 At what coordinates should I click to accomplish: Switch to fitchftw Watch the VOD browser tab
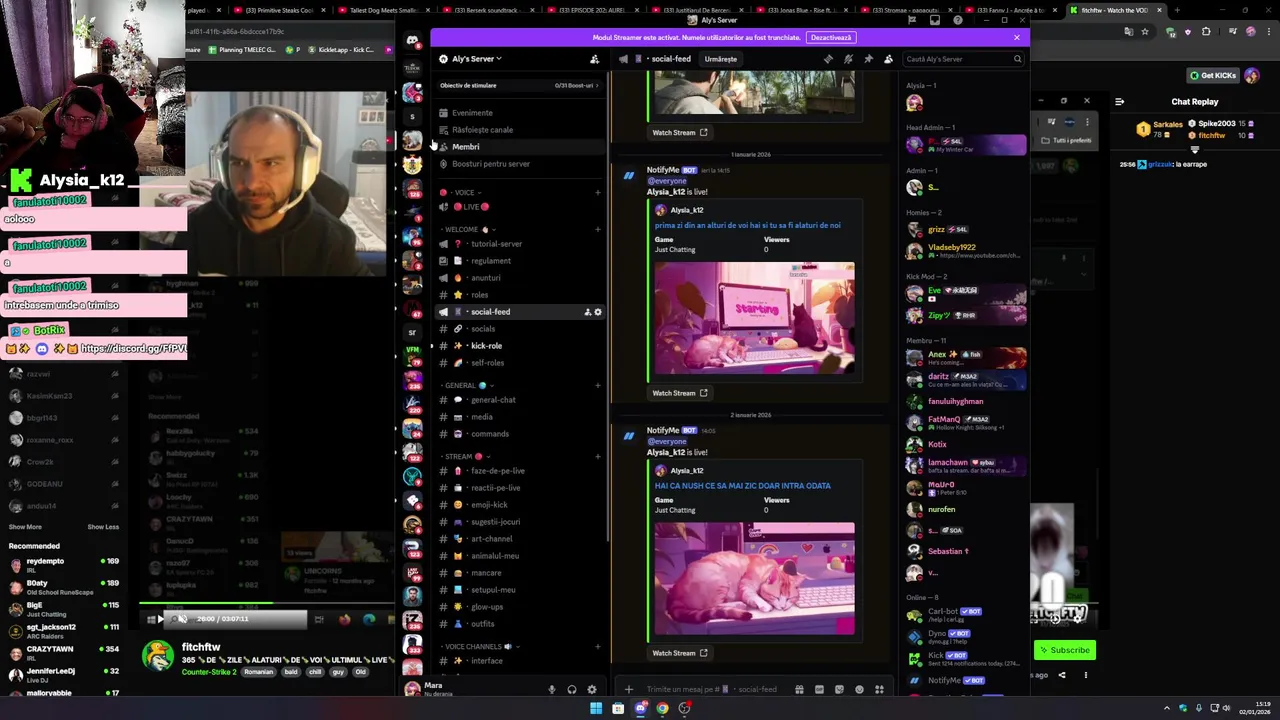(1114, 10)
